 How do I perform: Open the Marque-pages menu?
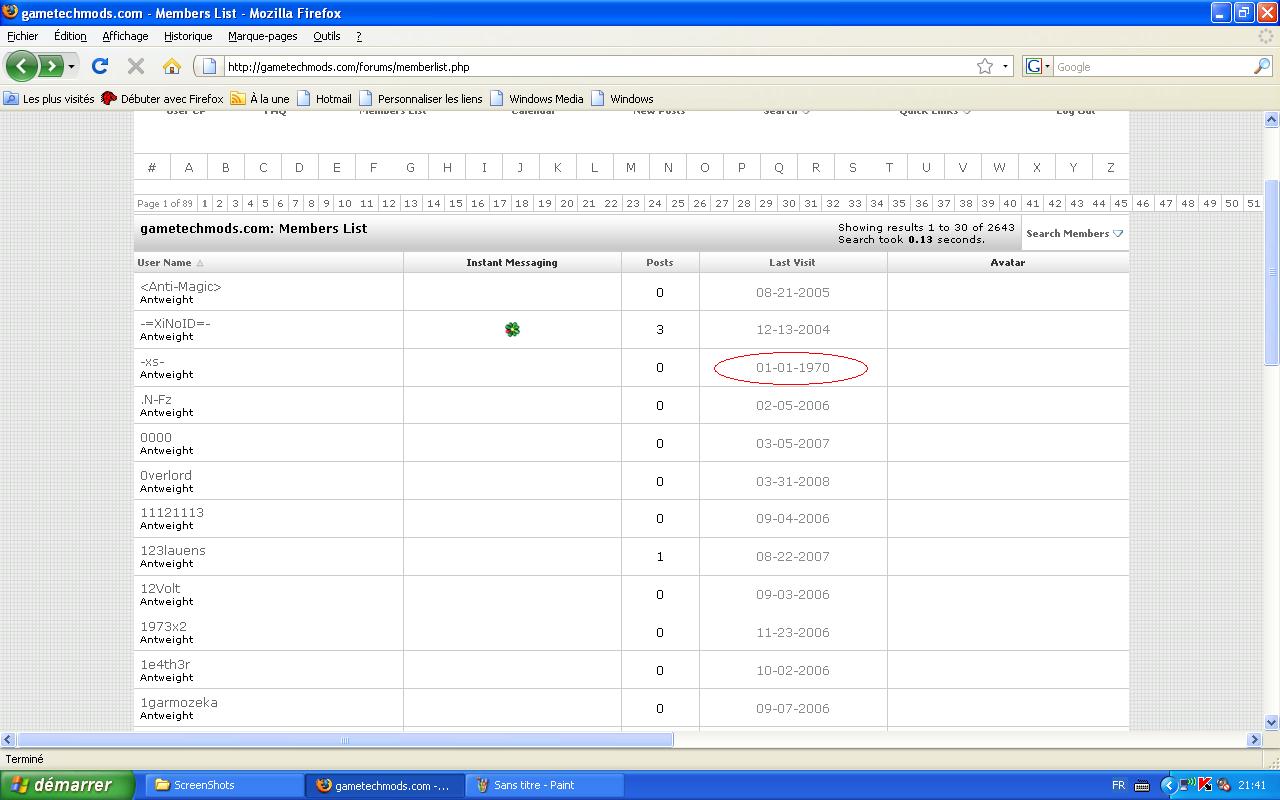pos(262,36)
